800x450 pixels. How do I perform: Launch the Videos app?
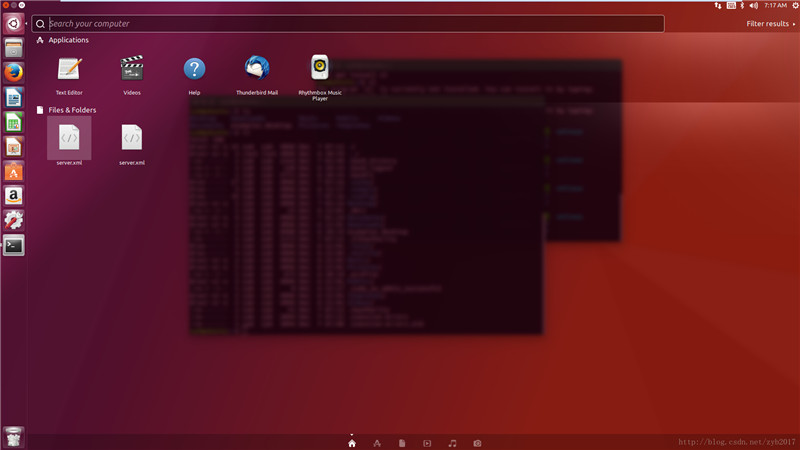132,69
